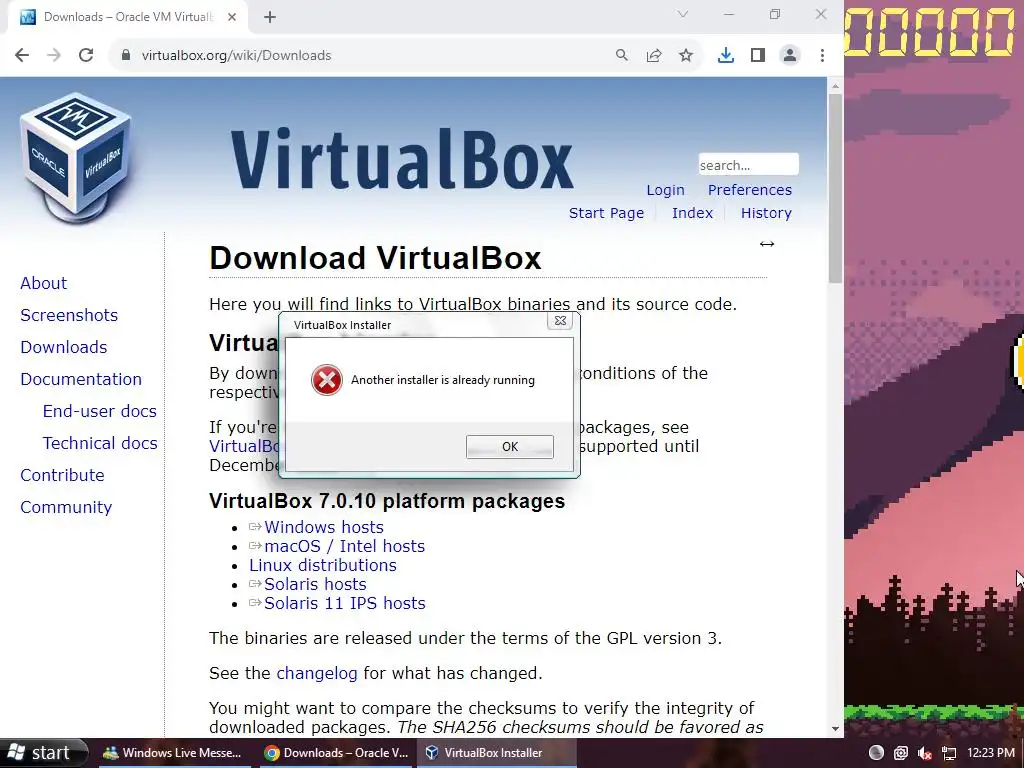Click OK in the VirtualBox Installer dialog
1024x768 pixels.
tap(509, 447)
